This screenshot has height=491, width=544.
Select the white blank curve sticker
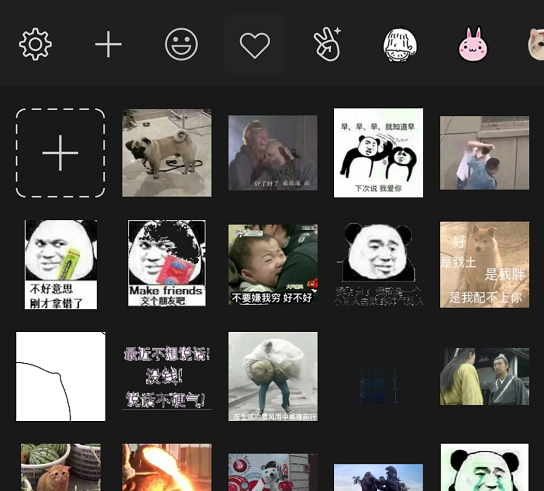(61, 376)
